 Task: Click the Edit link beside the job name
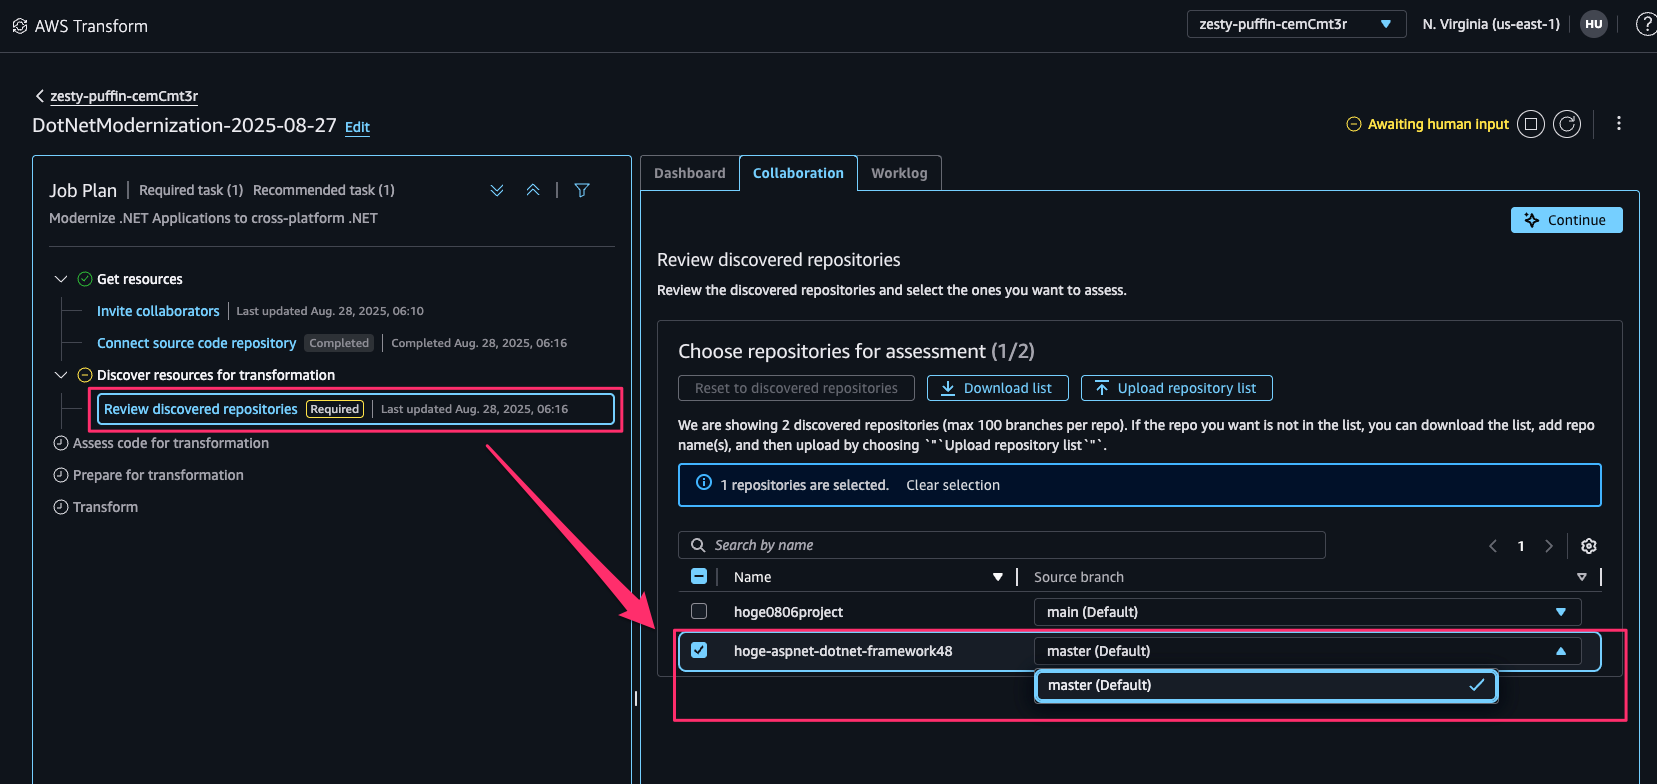[357, 127]
